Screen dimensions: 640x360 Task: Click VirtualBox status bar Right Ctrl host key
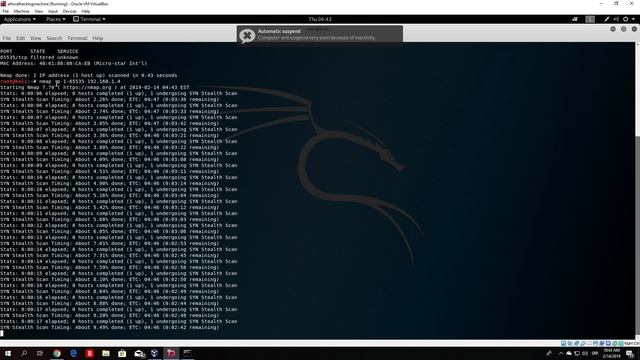coord(631,343)
